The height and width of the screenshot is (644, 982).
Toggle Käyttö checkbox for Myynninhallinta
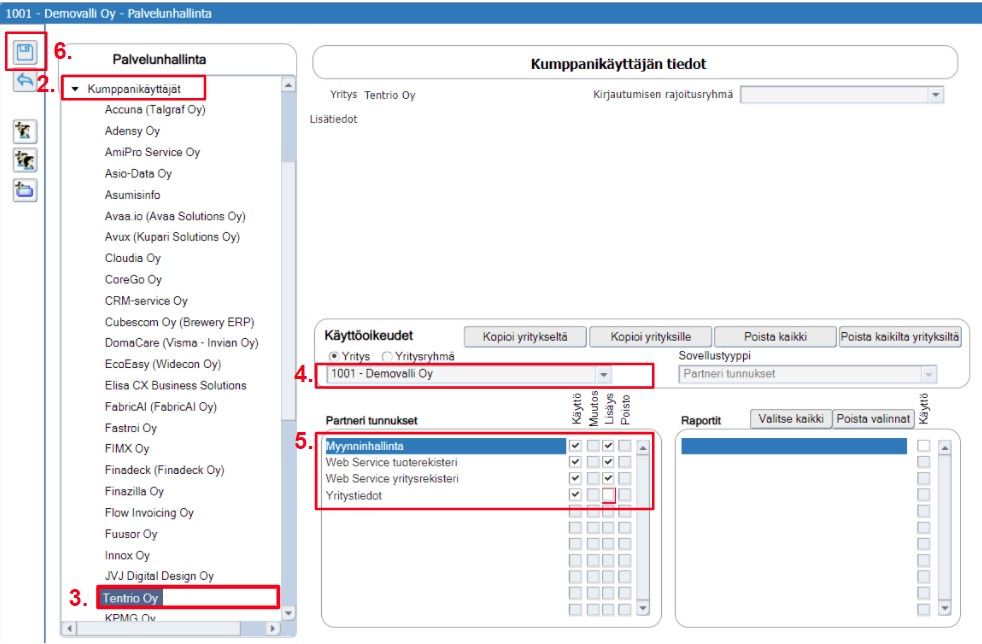pyautogui.click(x=575, y=445)
